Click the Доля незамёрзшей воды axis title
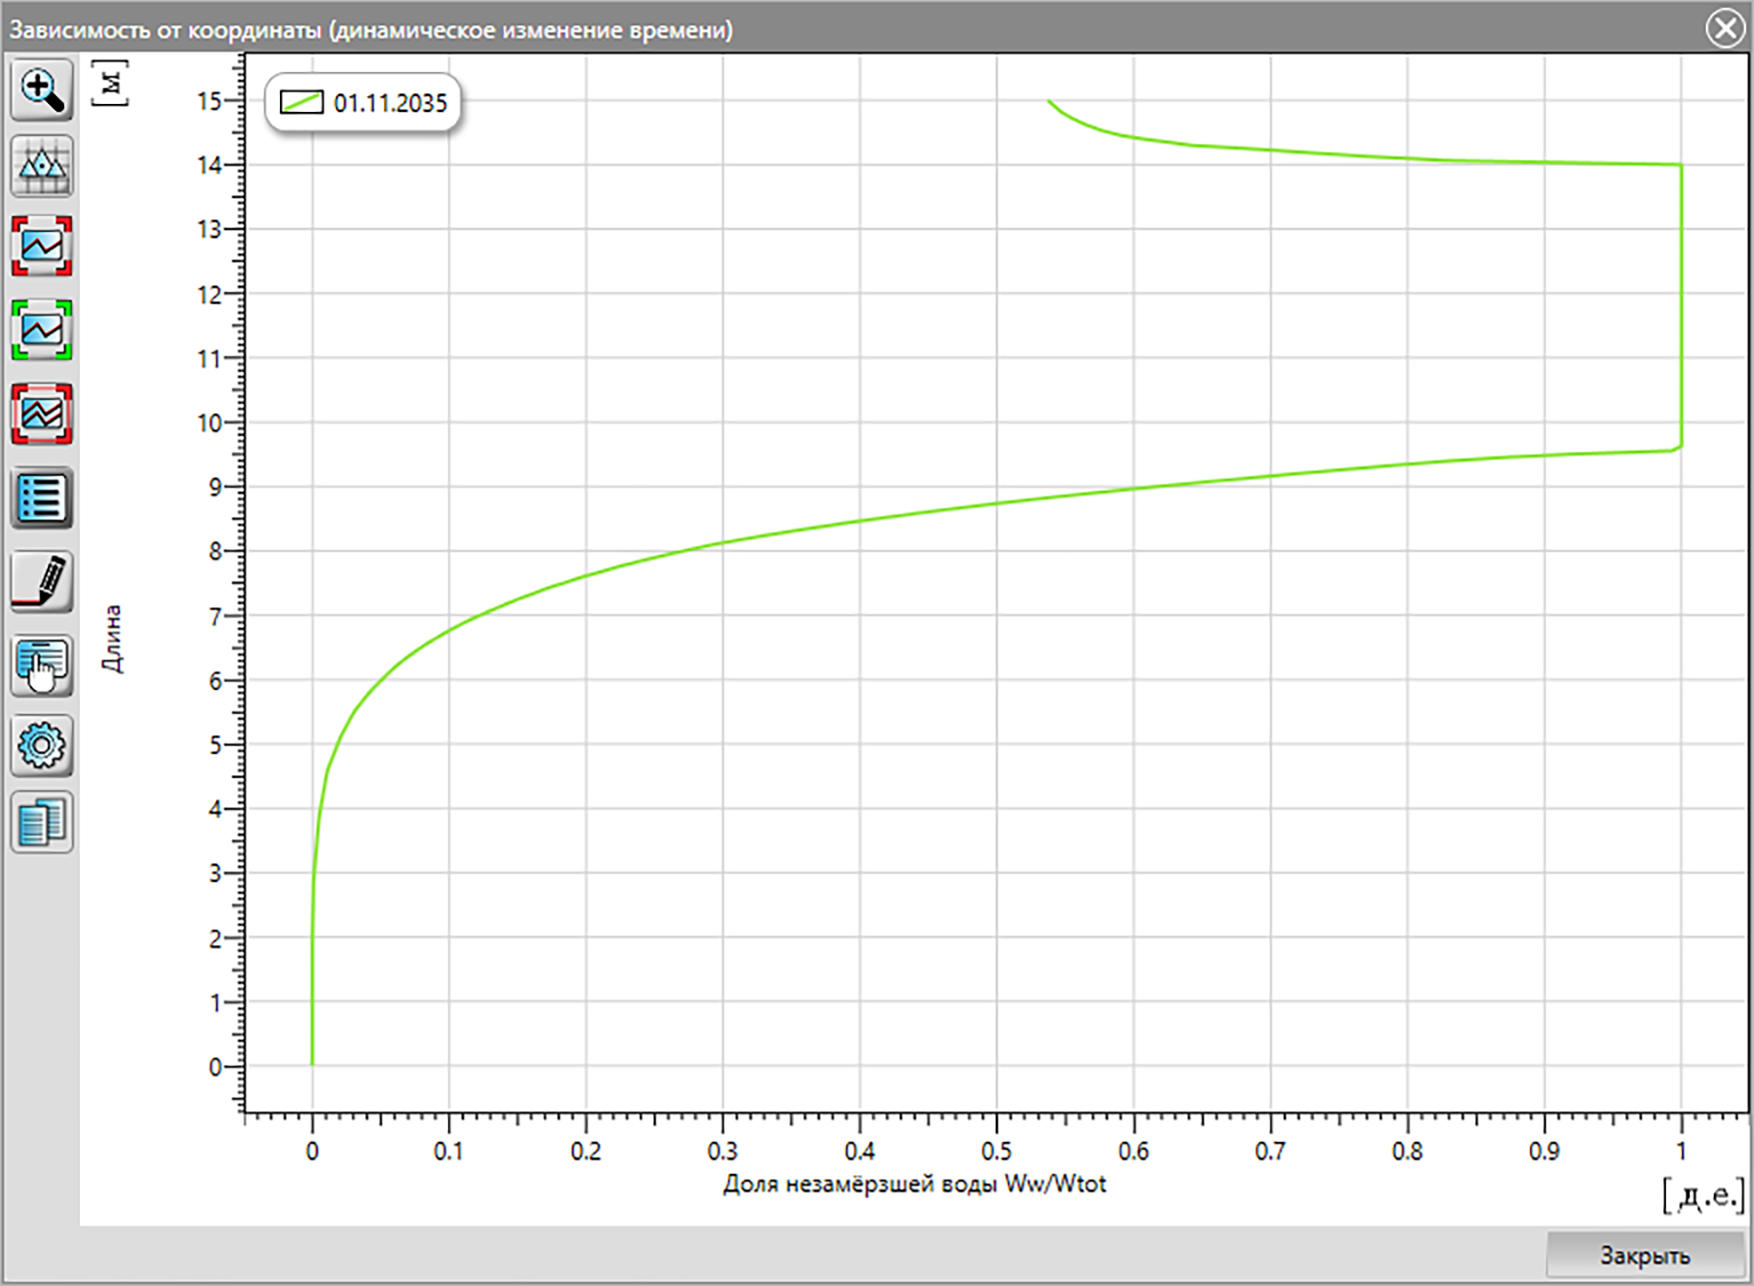The image size is (1754, 1286). click(x=914, y=1184)
